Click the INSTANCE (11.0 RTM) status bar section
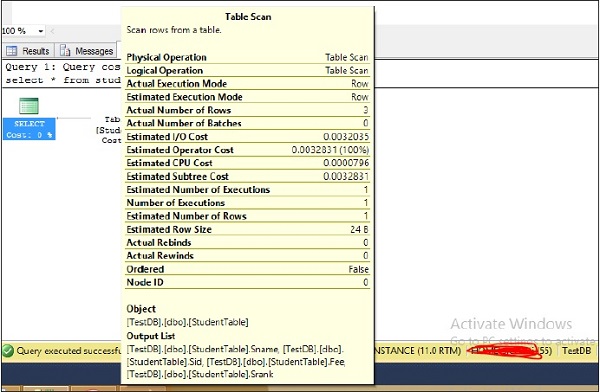600x392 pixels. pos(418,351)
